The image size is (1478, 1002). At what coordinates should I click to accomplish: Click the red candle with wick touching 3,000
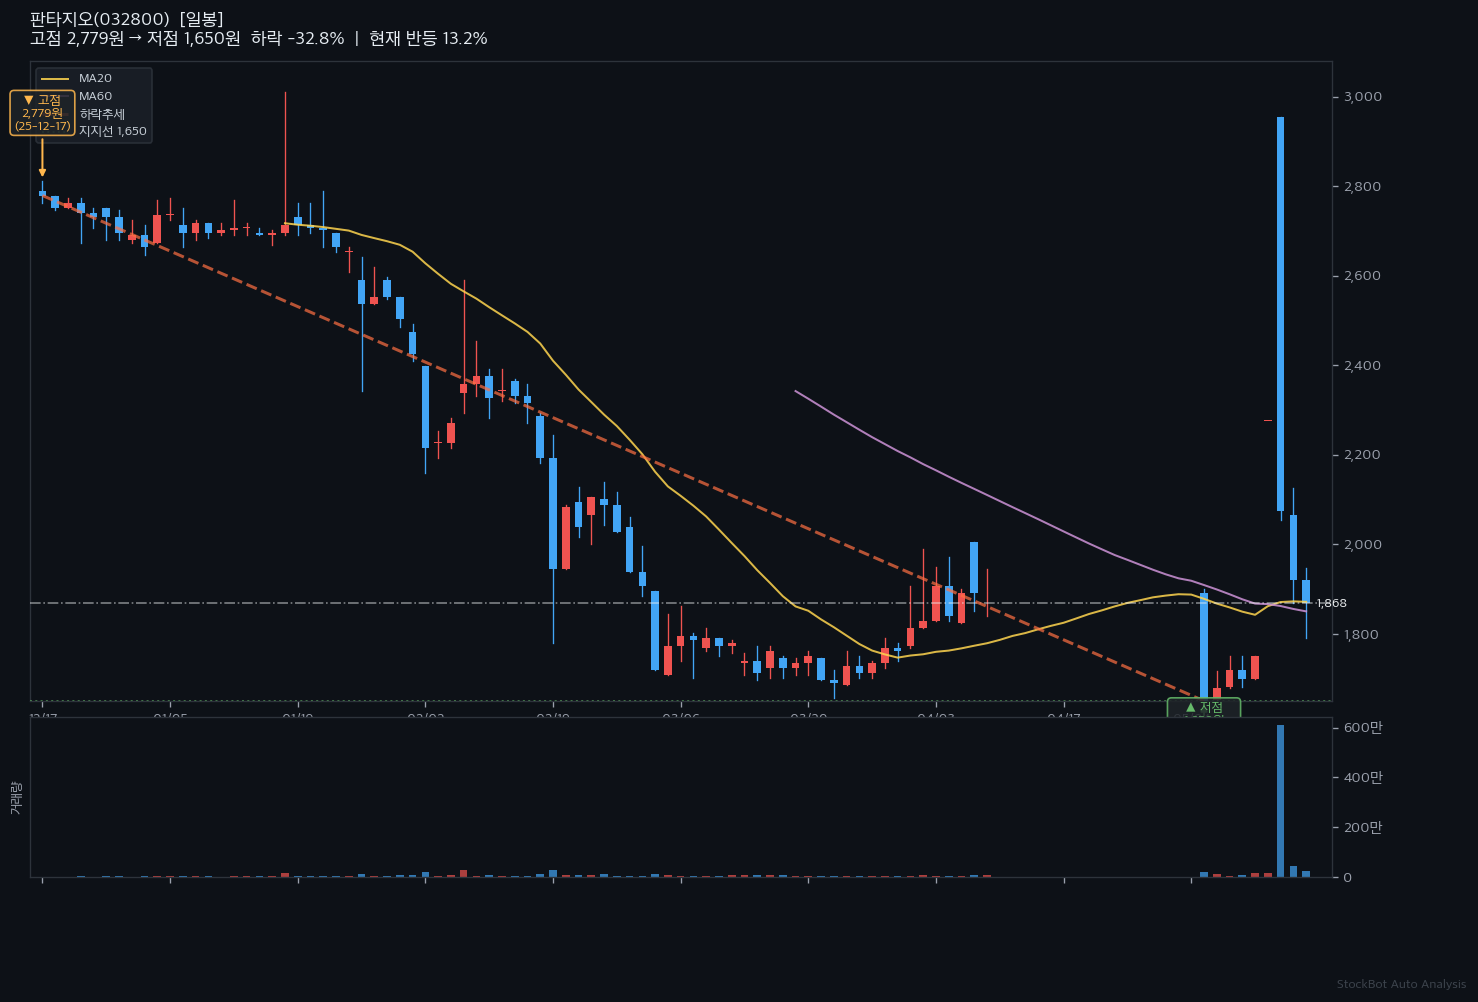click(285, 229)
